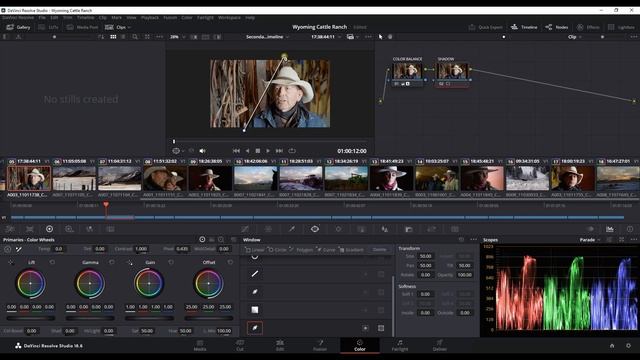Image resolution: width=640 pixels, height=360 pixels.
Task: Open the timeline name dropdown in viewer
Action: click(267, 37)
